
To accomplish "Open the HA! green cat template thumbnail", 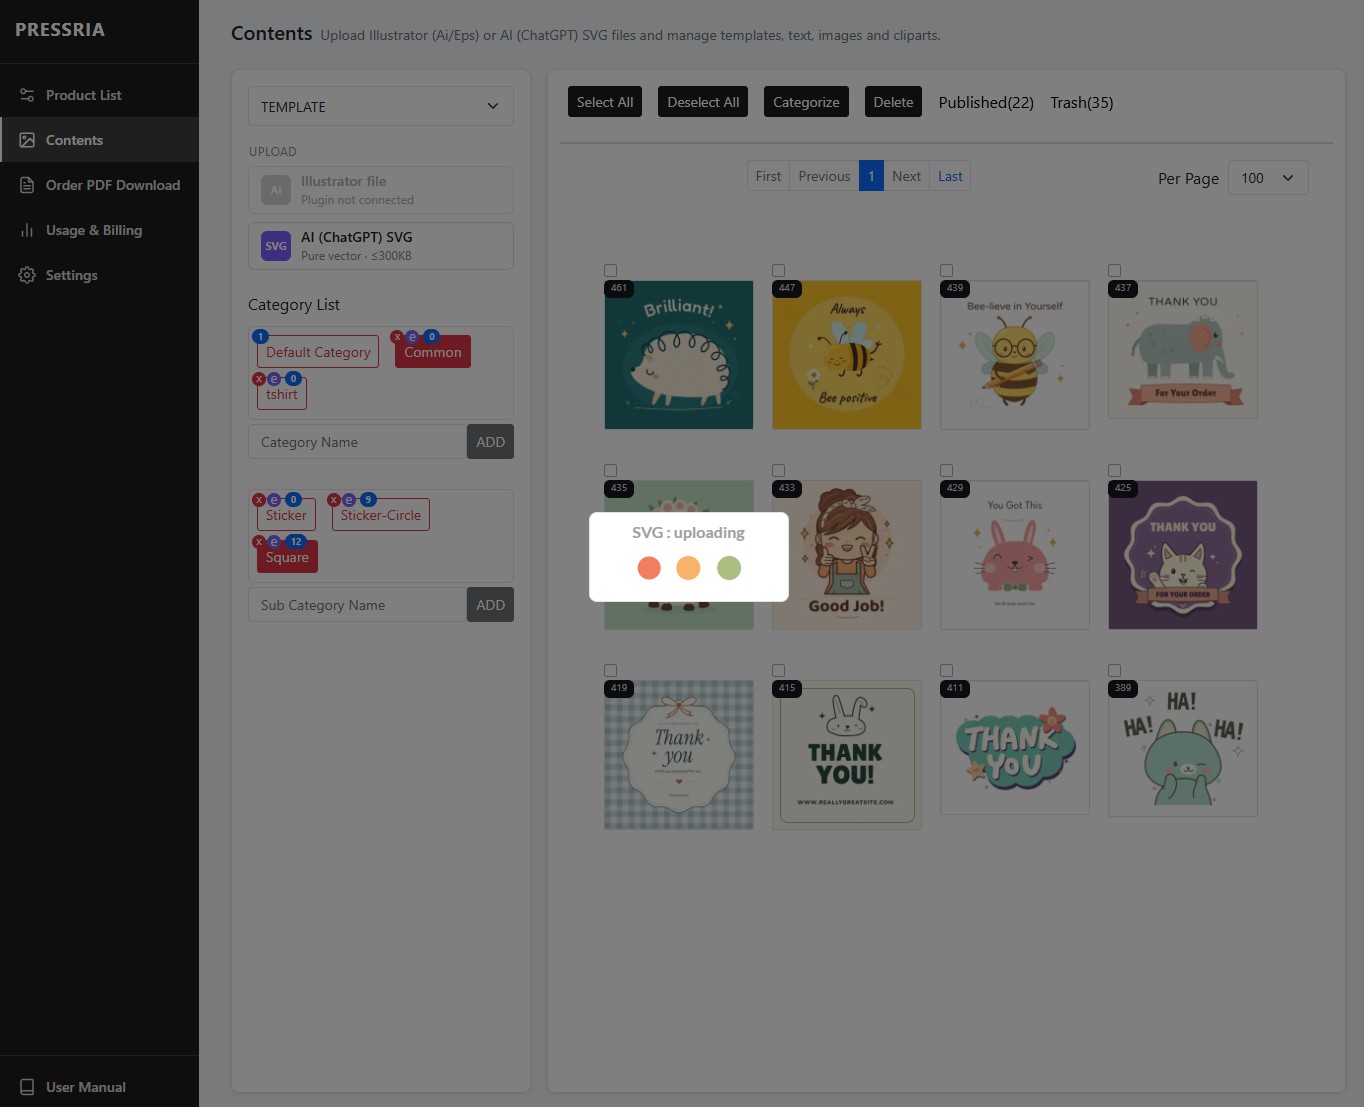I will (1183, 749).
